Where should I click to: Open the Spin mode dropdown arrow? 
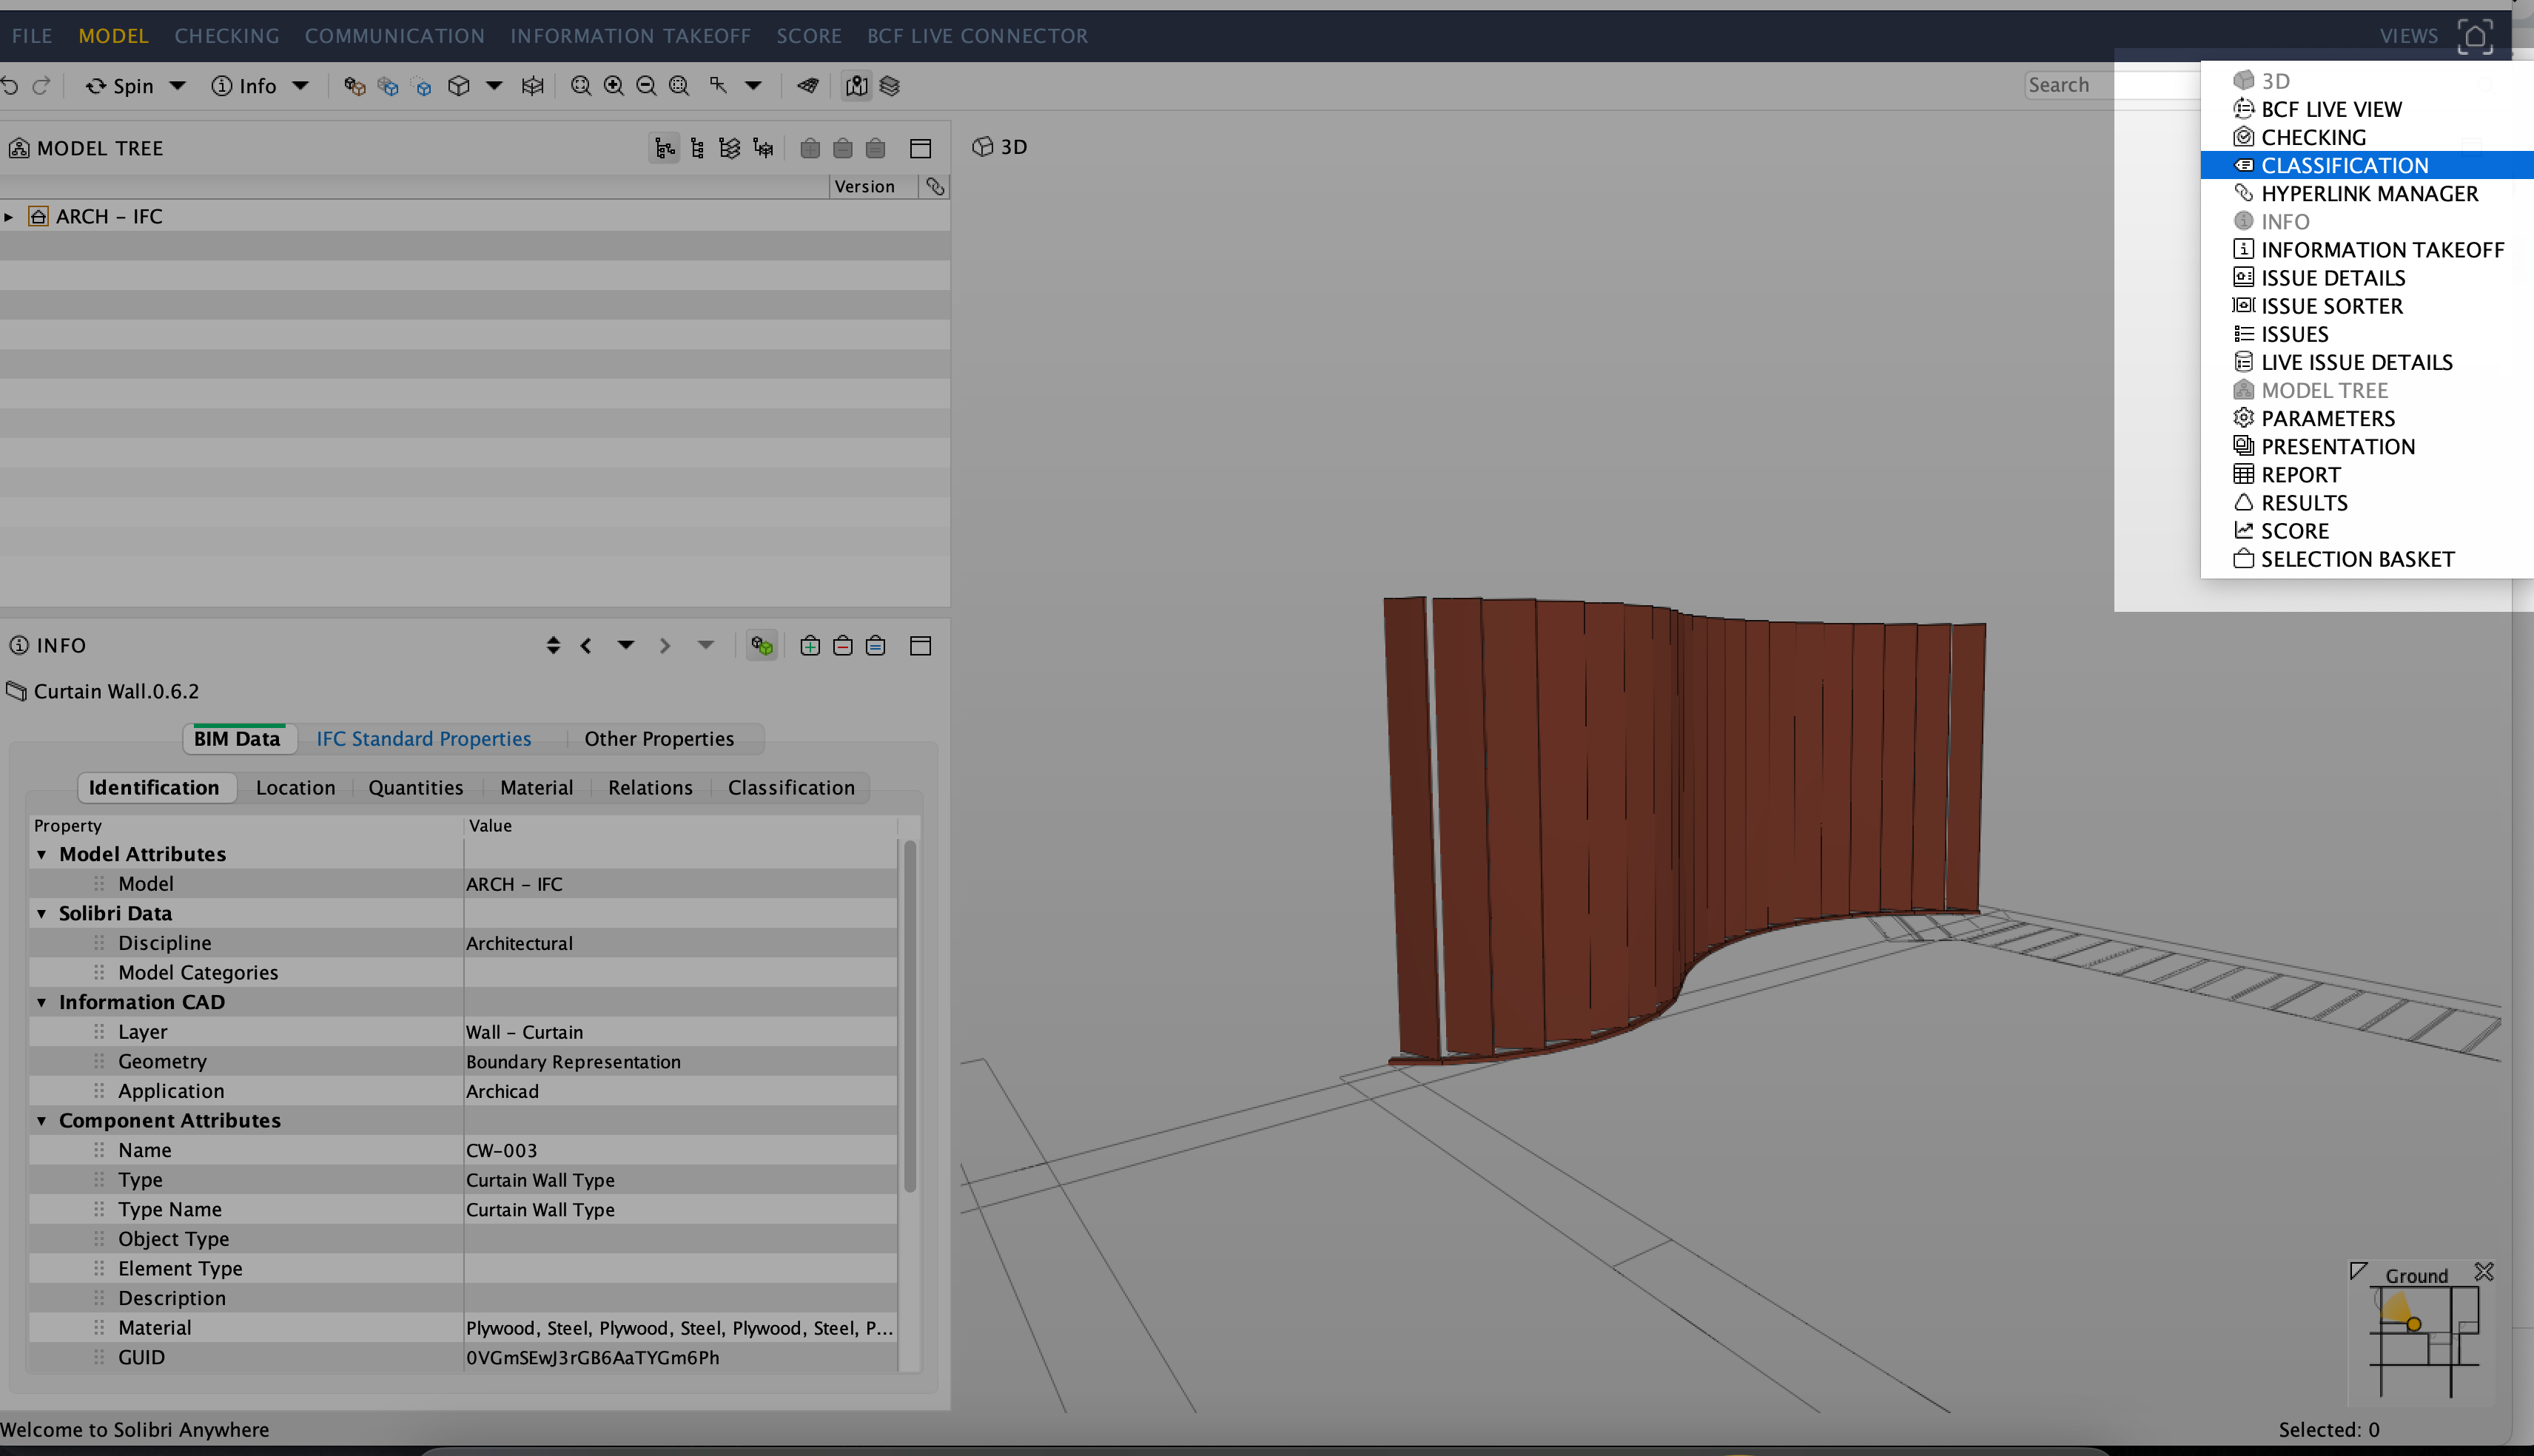(178, 86)
